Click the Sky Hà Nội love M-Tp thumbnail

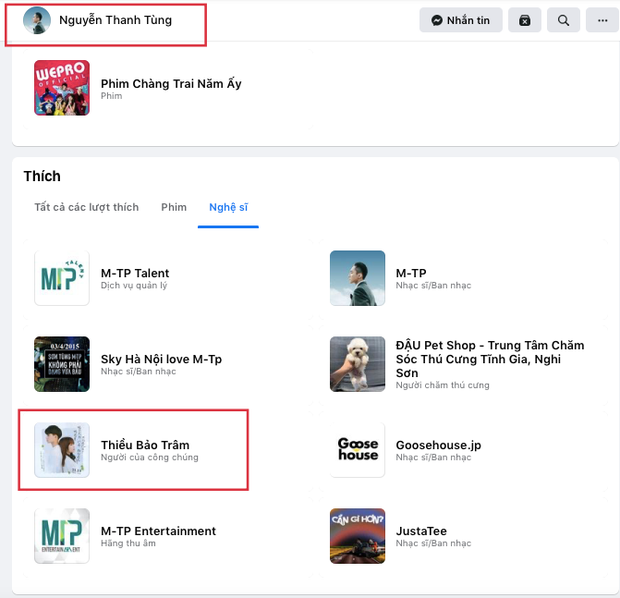pos(62,364)
